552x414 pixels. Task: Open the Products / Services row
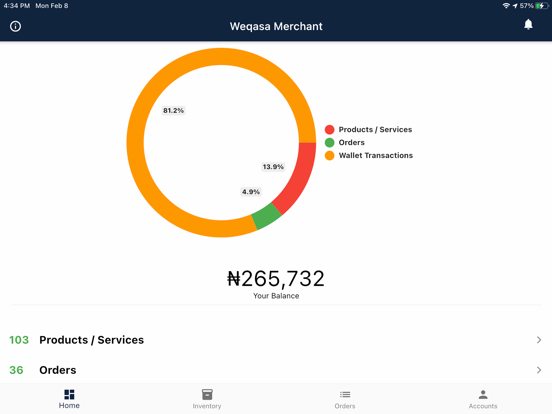click(276, 340)
